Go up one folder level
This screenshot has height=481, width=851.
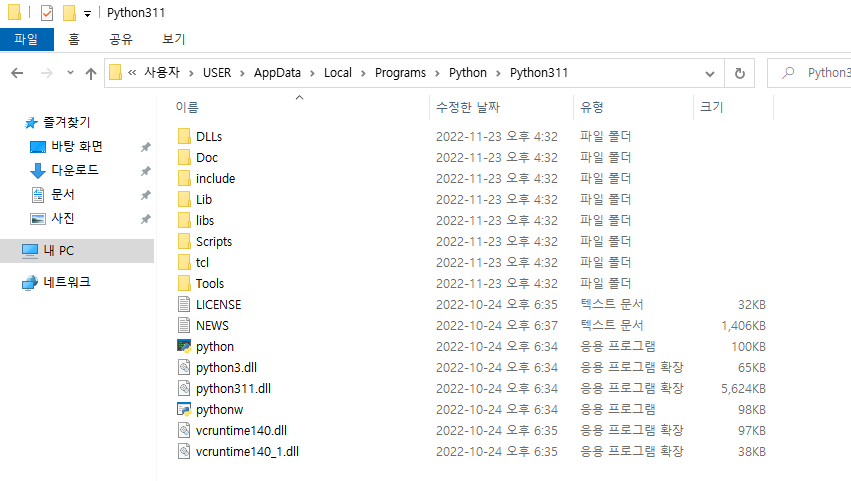(x=91, y=73)
